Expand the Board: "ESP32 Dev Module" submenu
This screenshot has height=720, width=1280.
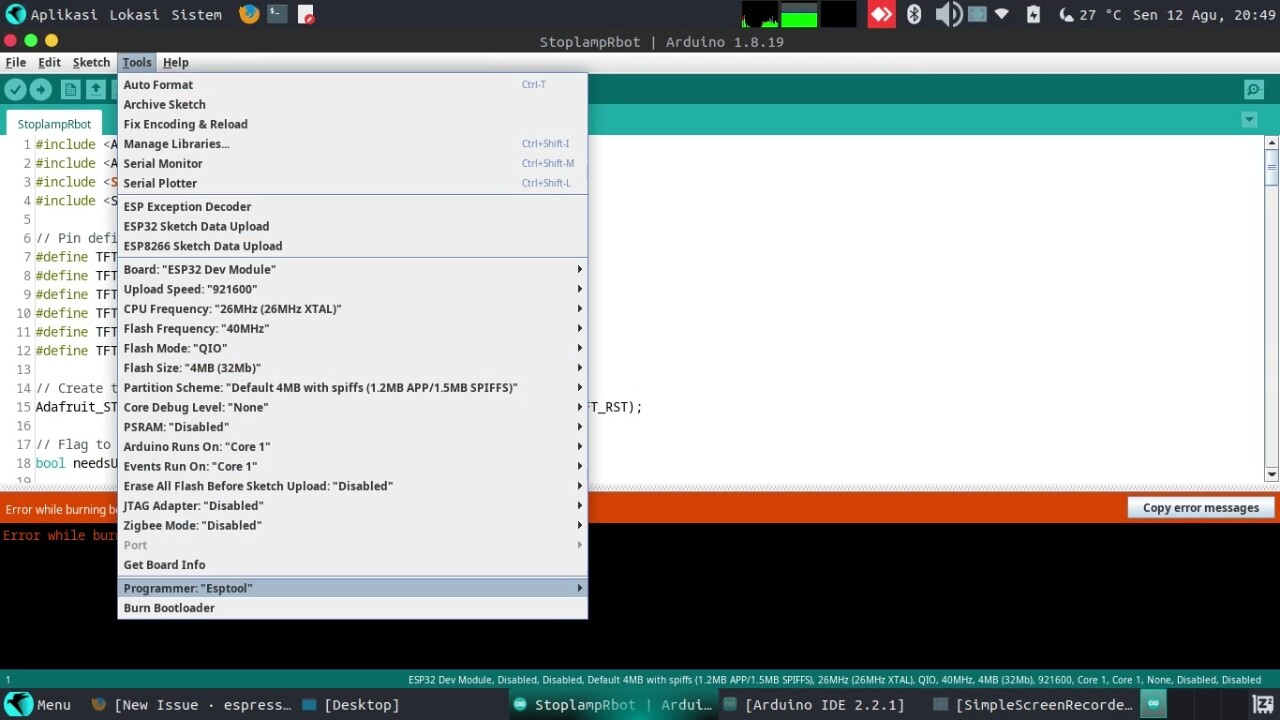pyautogui.click(x=352, y=269)
